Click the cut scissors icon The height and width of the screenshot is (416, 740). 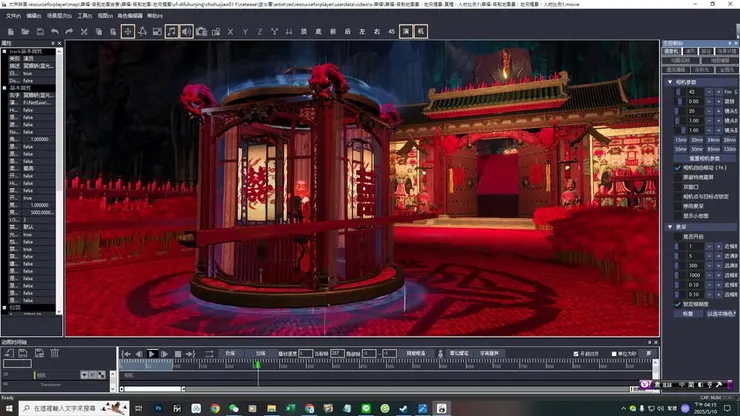[83, 32]
